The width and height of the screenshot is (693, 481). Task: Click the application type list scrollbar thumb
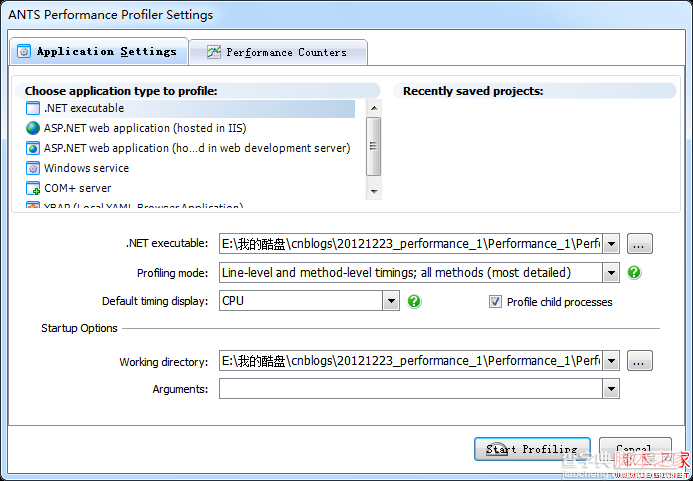373,147
